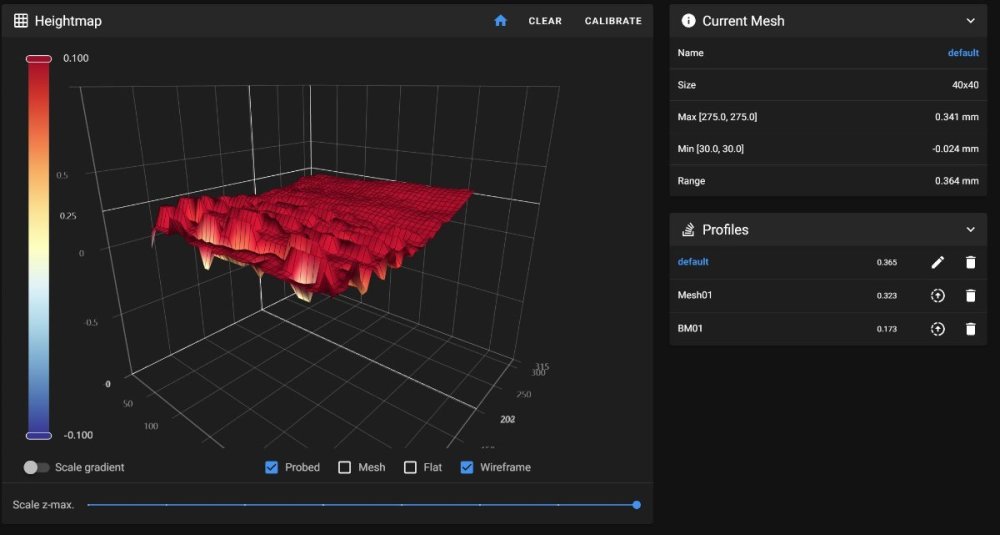
Task: Click the Profiles panel layers icon
Action: pos(688,230)
